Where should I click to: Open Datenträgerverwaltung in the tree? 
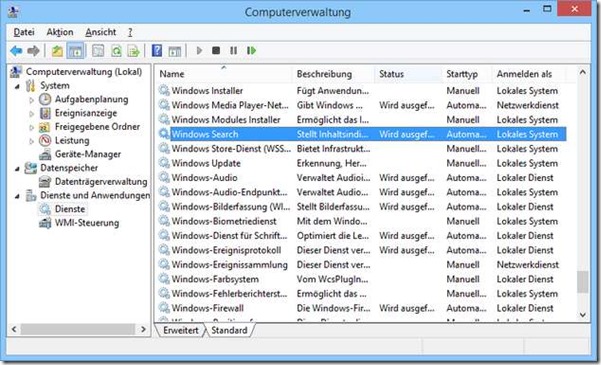(x=101, y=181)
